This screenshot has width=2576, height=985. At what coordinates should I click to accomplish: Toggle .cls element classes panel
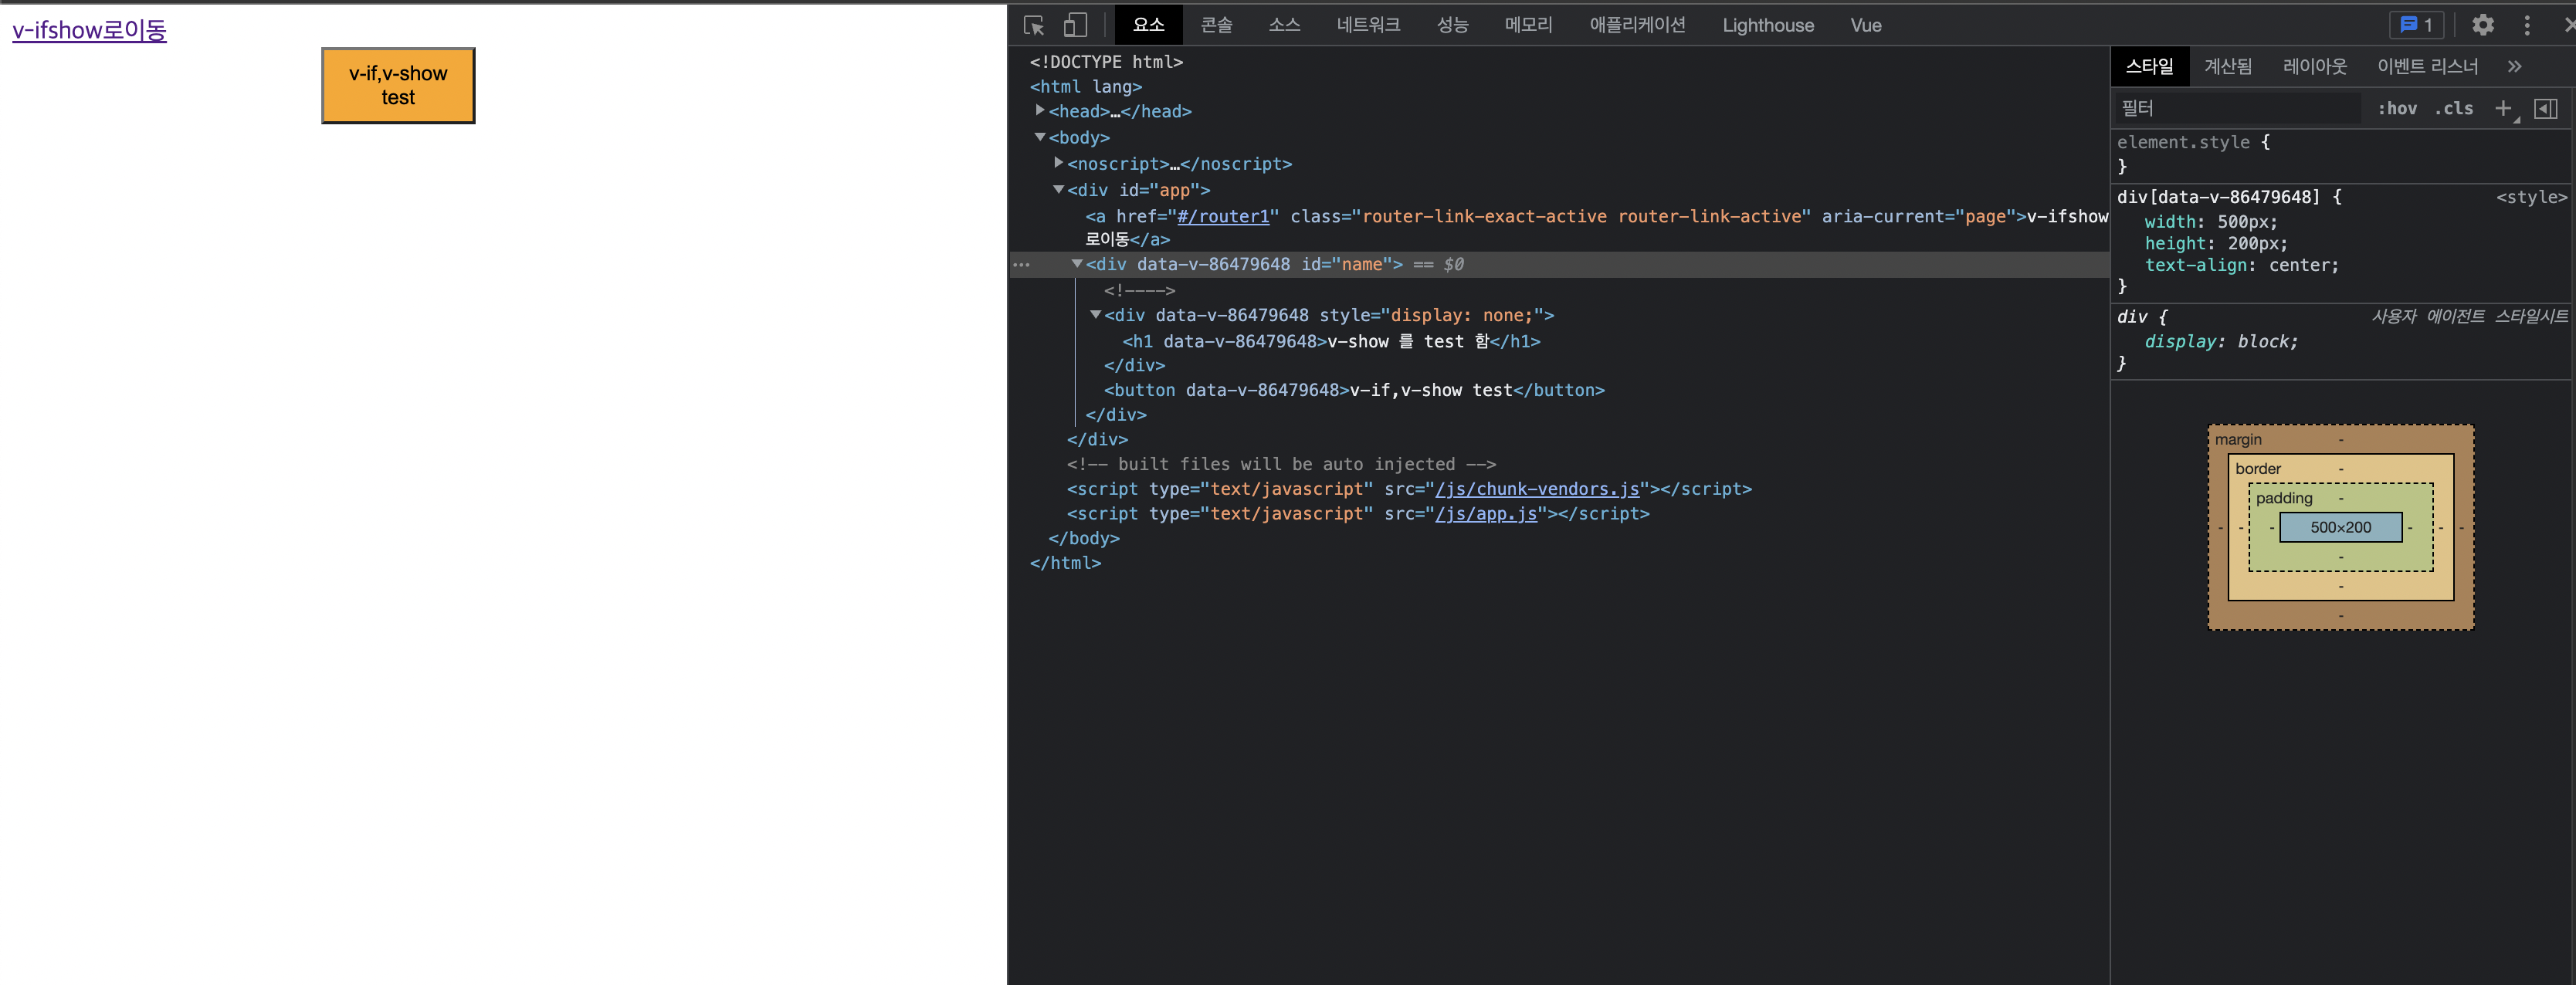click(2453, 108)
